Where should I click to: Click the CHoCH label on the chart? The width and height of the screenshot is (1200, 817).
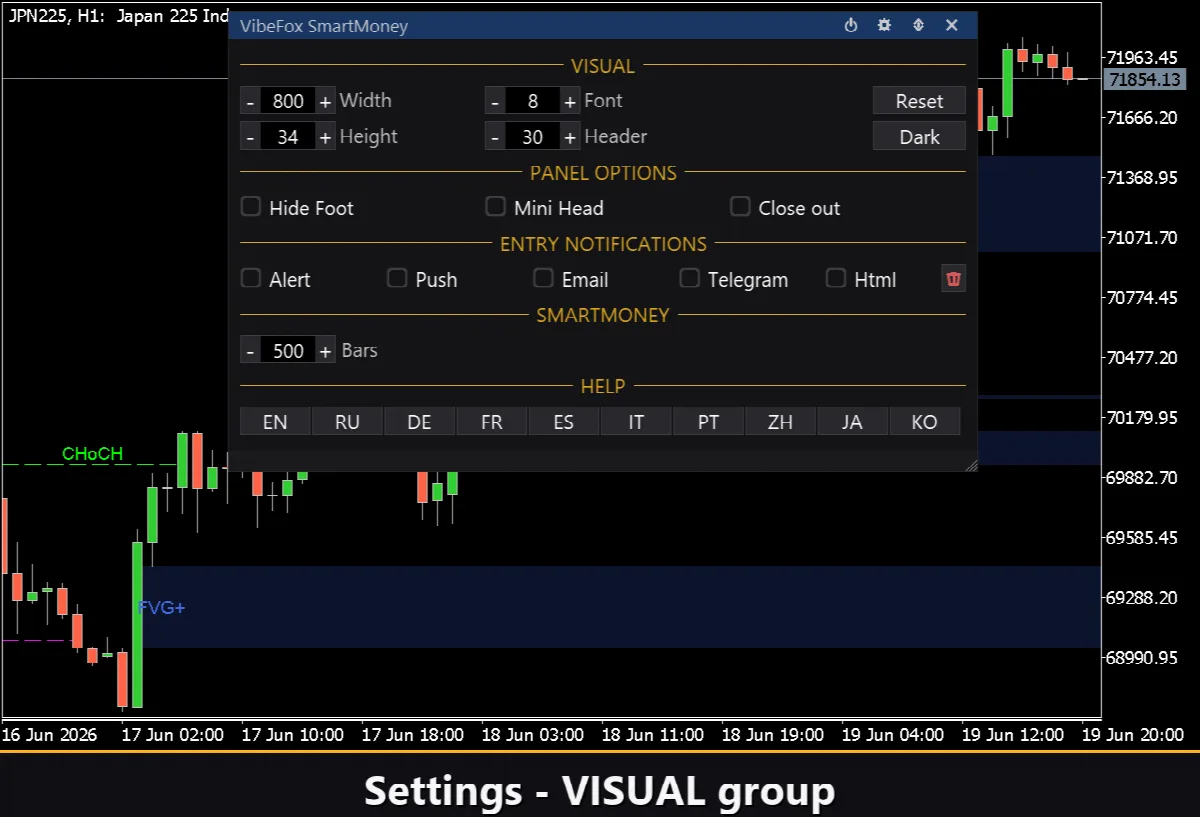92,454
